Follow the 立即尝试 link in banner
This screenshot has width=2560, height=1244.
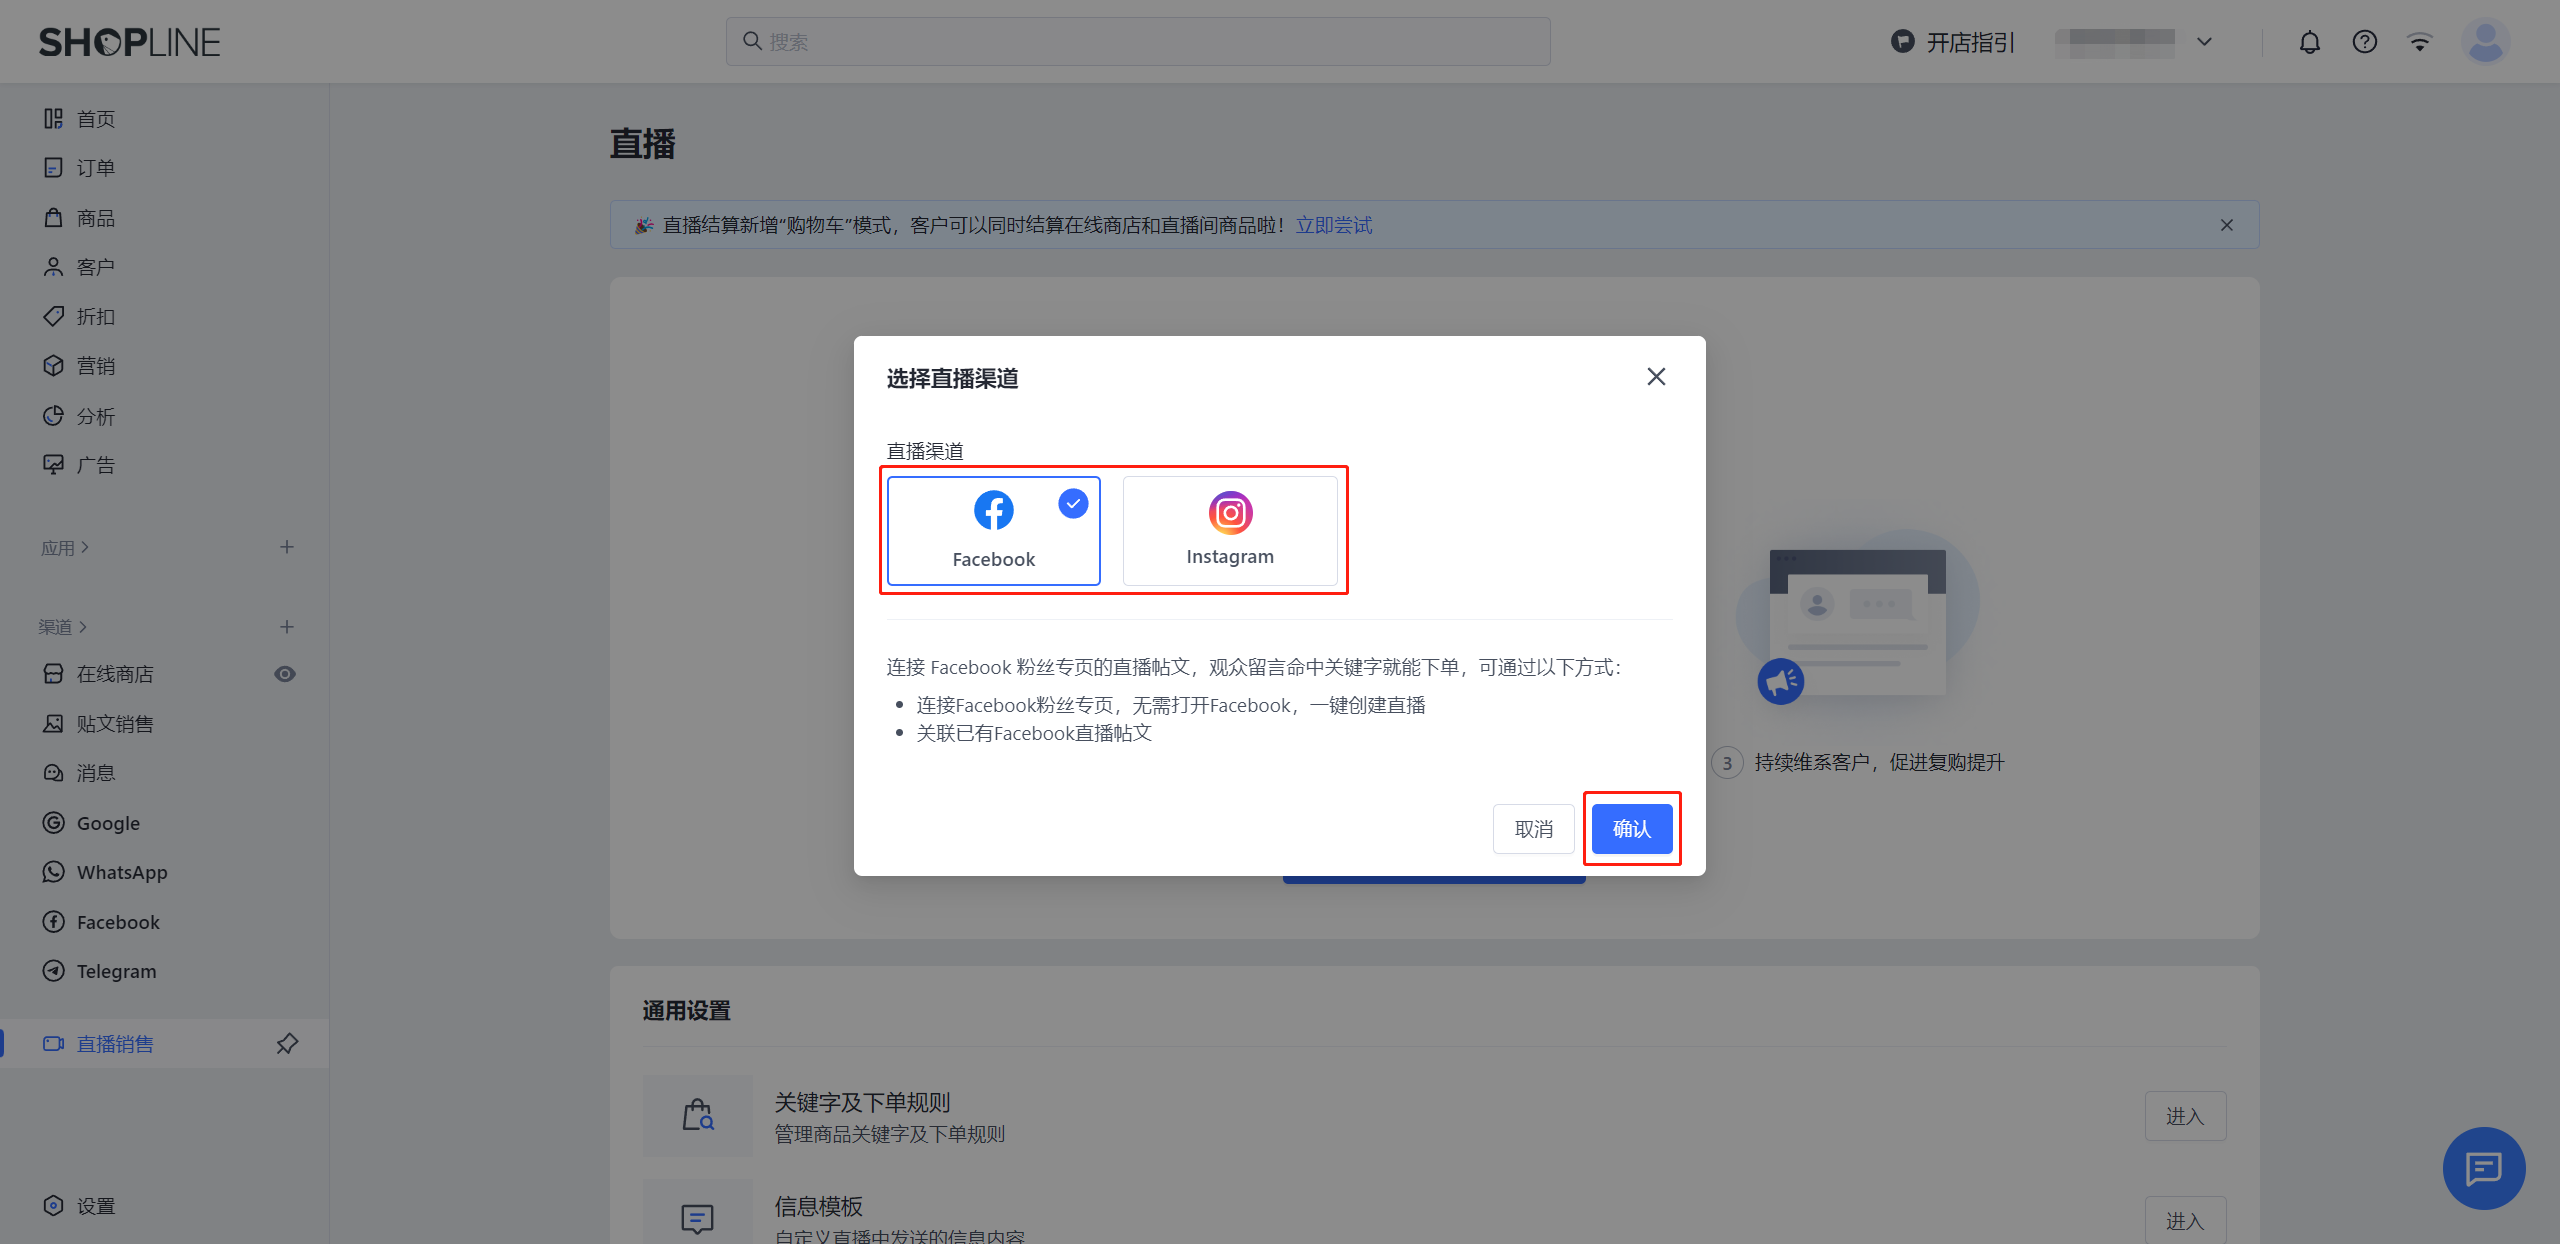pyautogui.click(x=1334, y=225)
